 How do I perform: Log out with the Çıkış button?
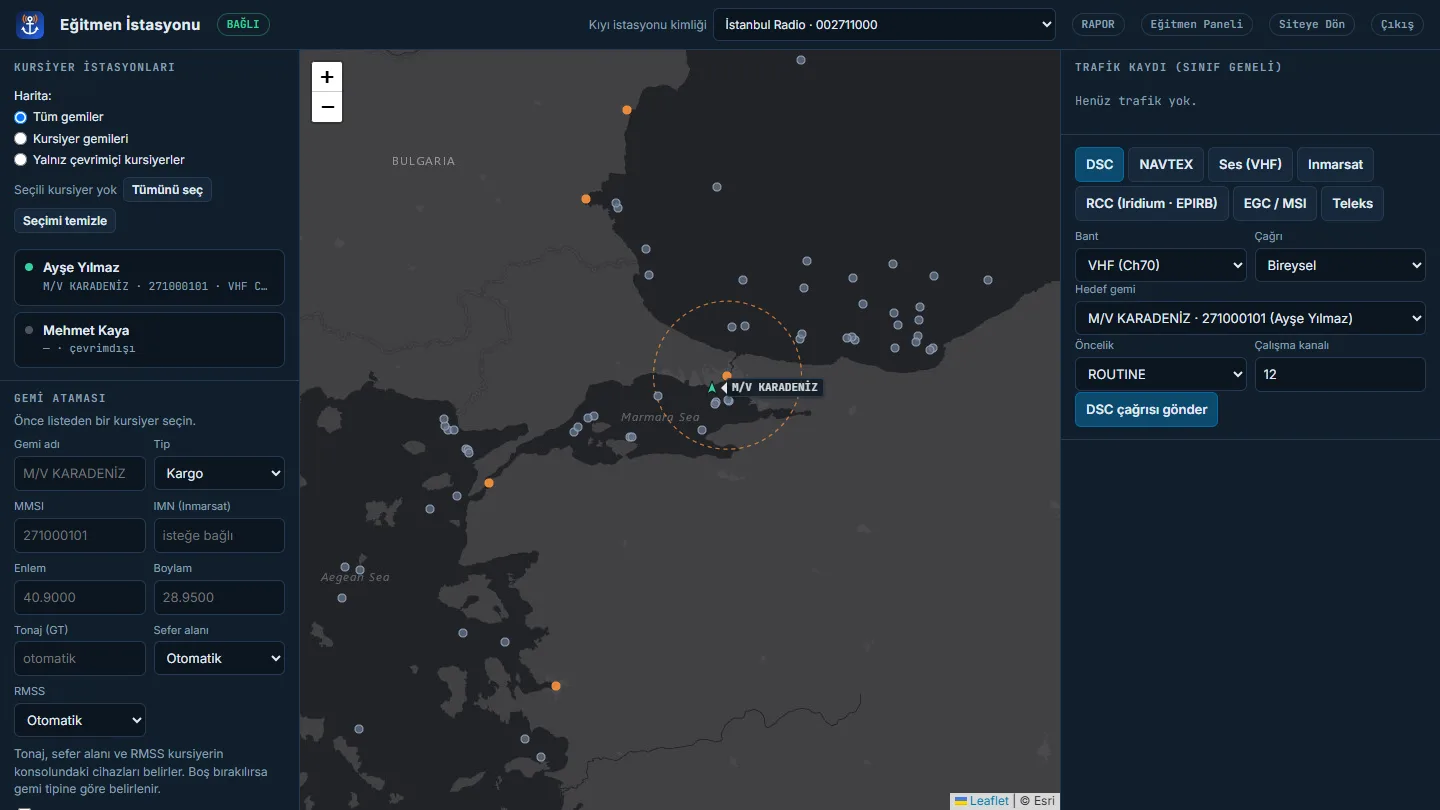1397,25
